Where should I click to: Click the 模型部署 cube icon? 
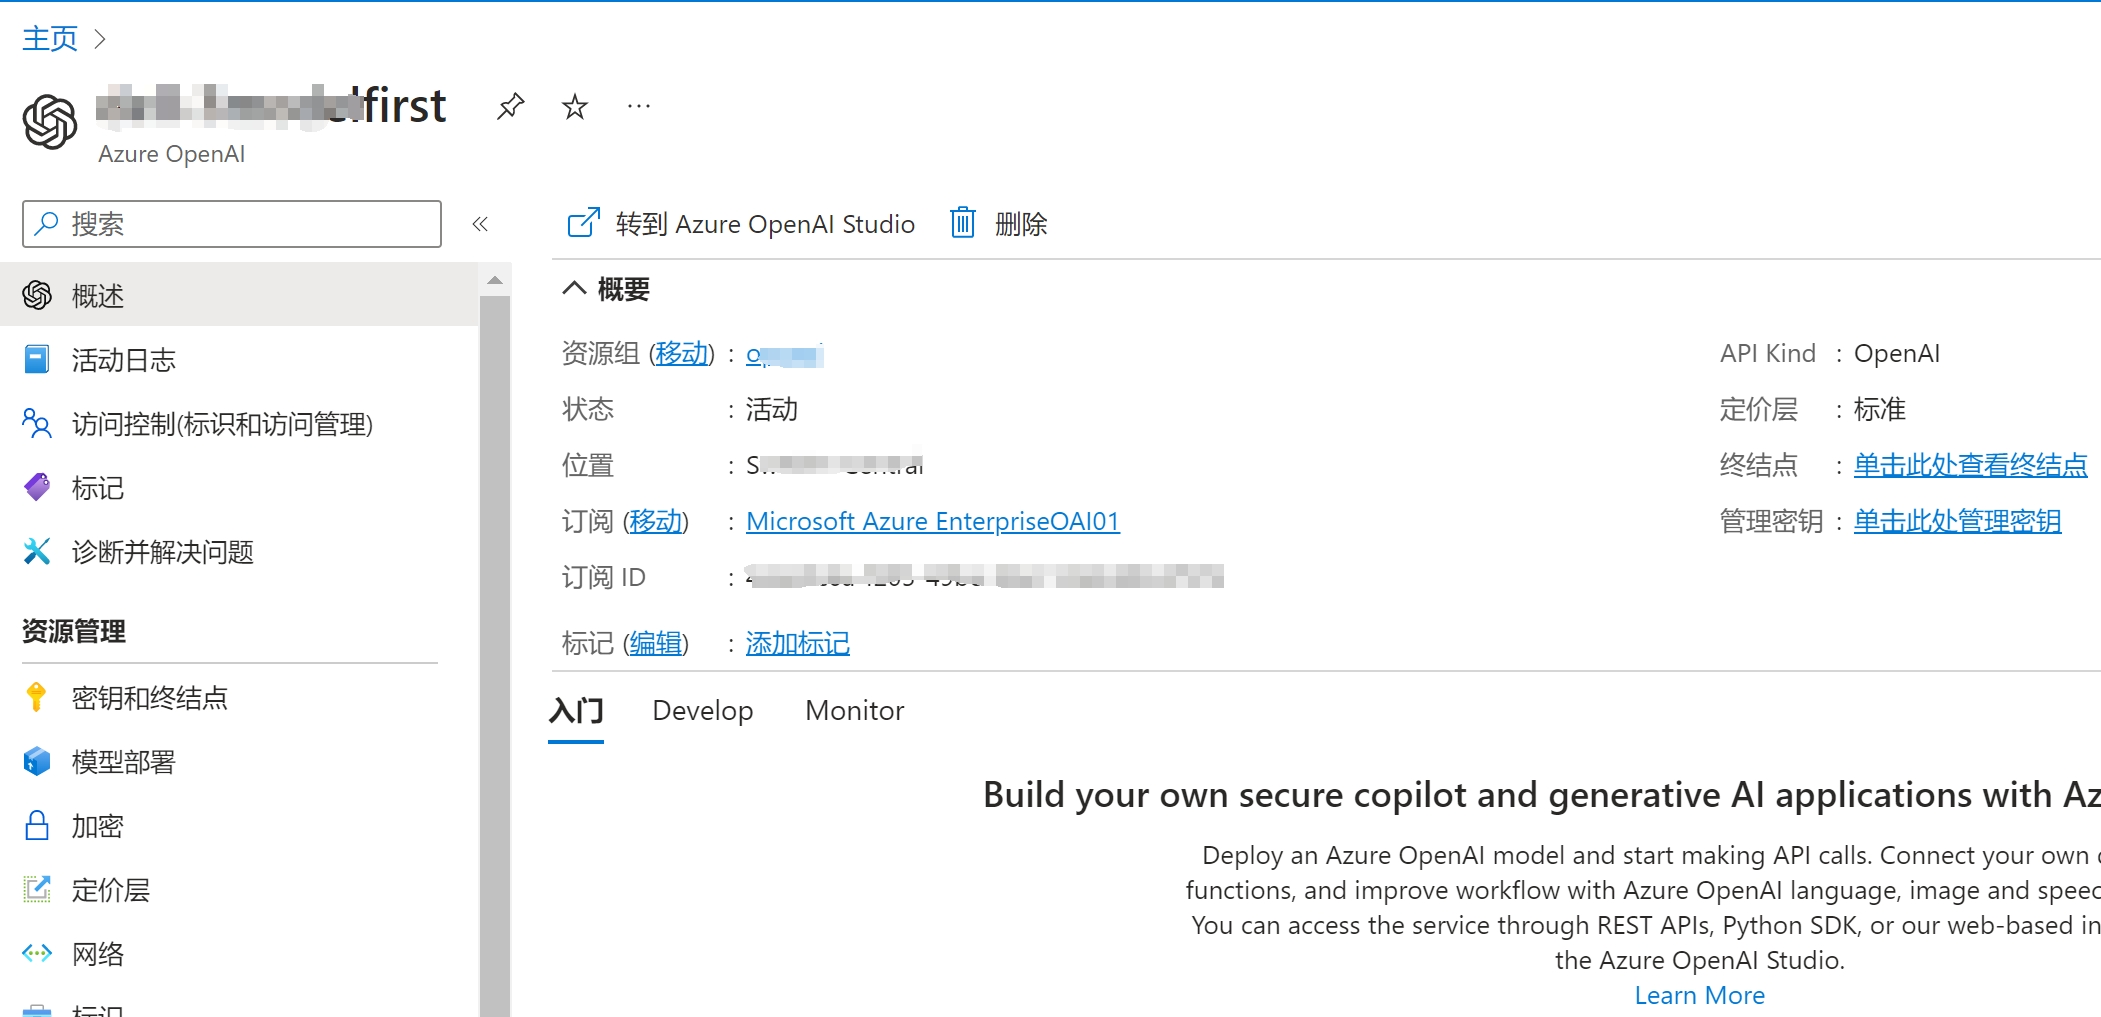(x=37, y=761)
